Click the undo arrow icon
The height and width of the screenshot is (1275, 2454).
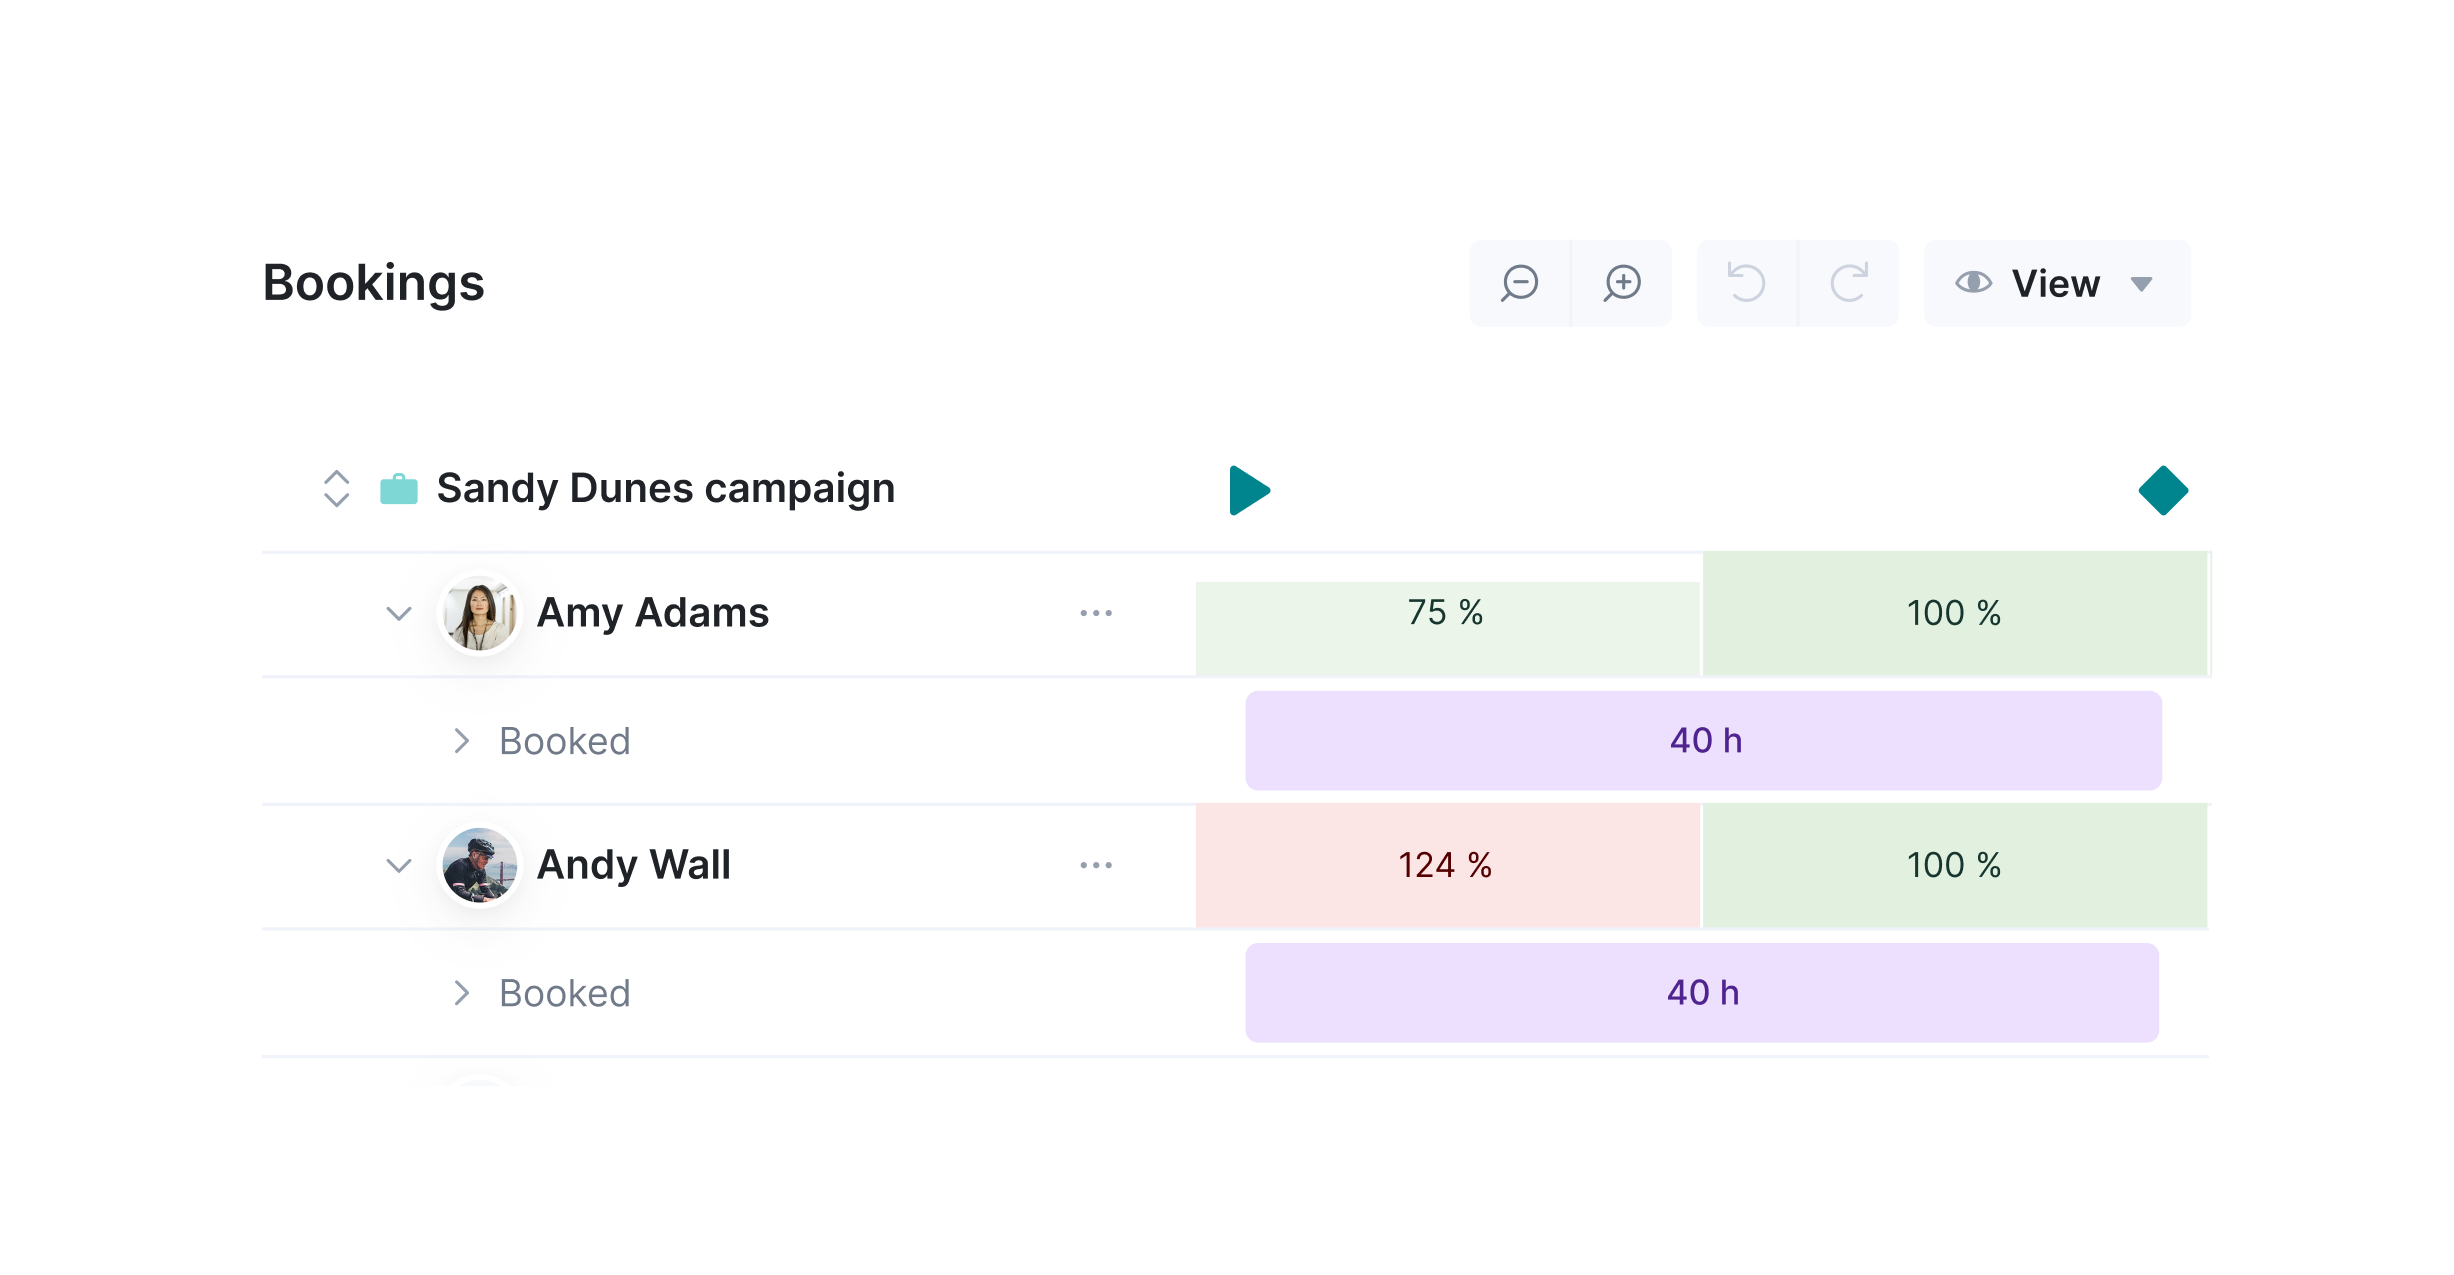(x=1746, y=283)
